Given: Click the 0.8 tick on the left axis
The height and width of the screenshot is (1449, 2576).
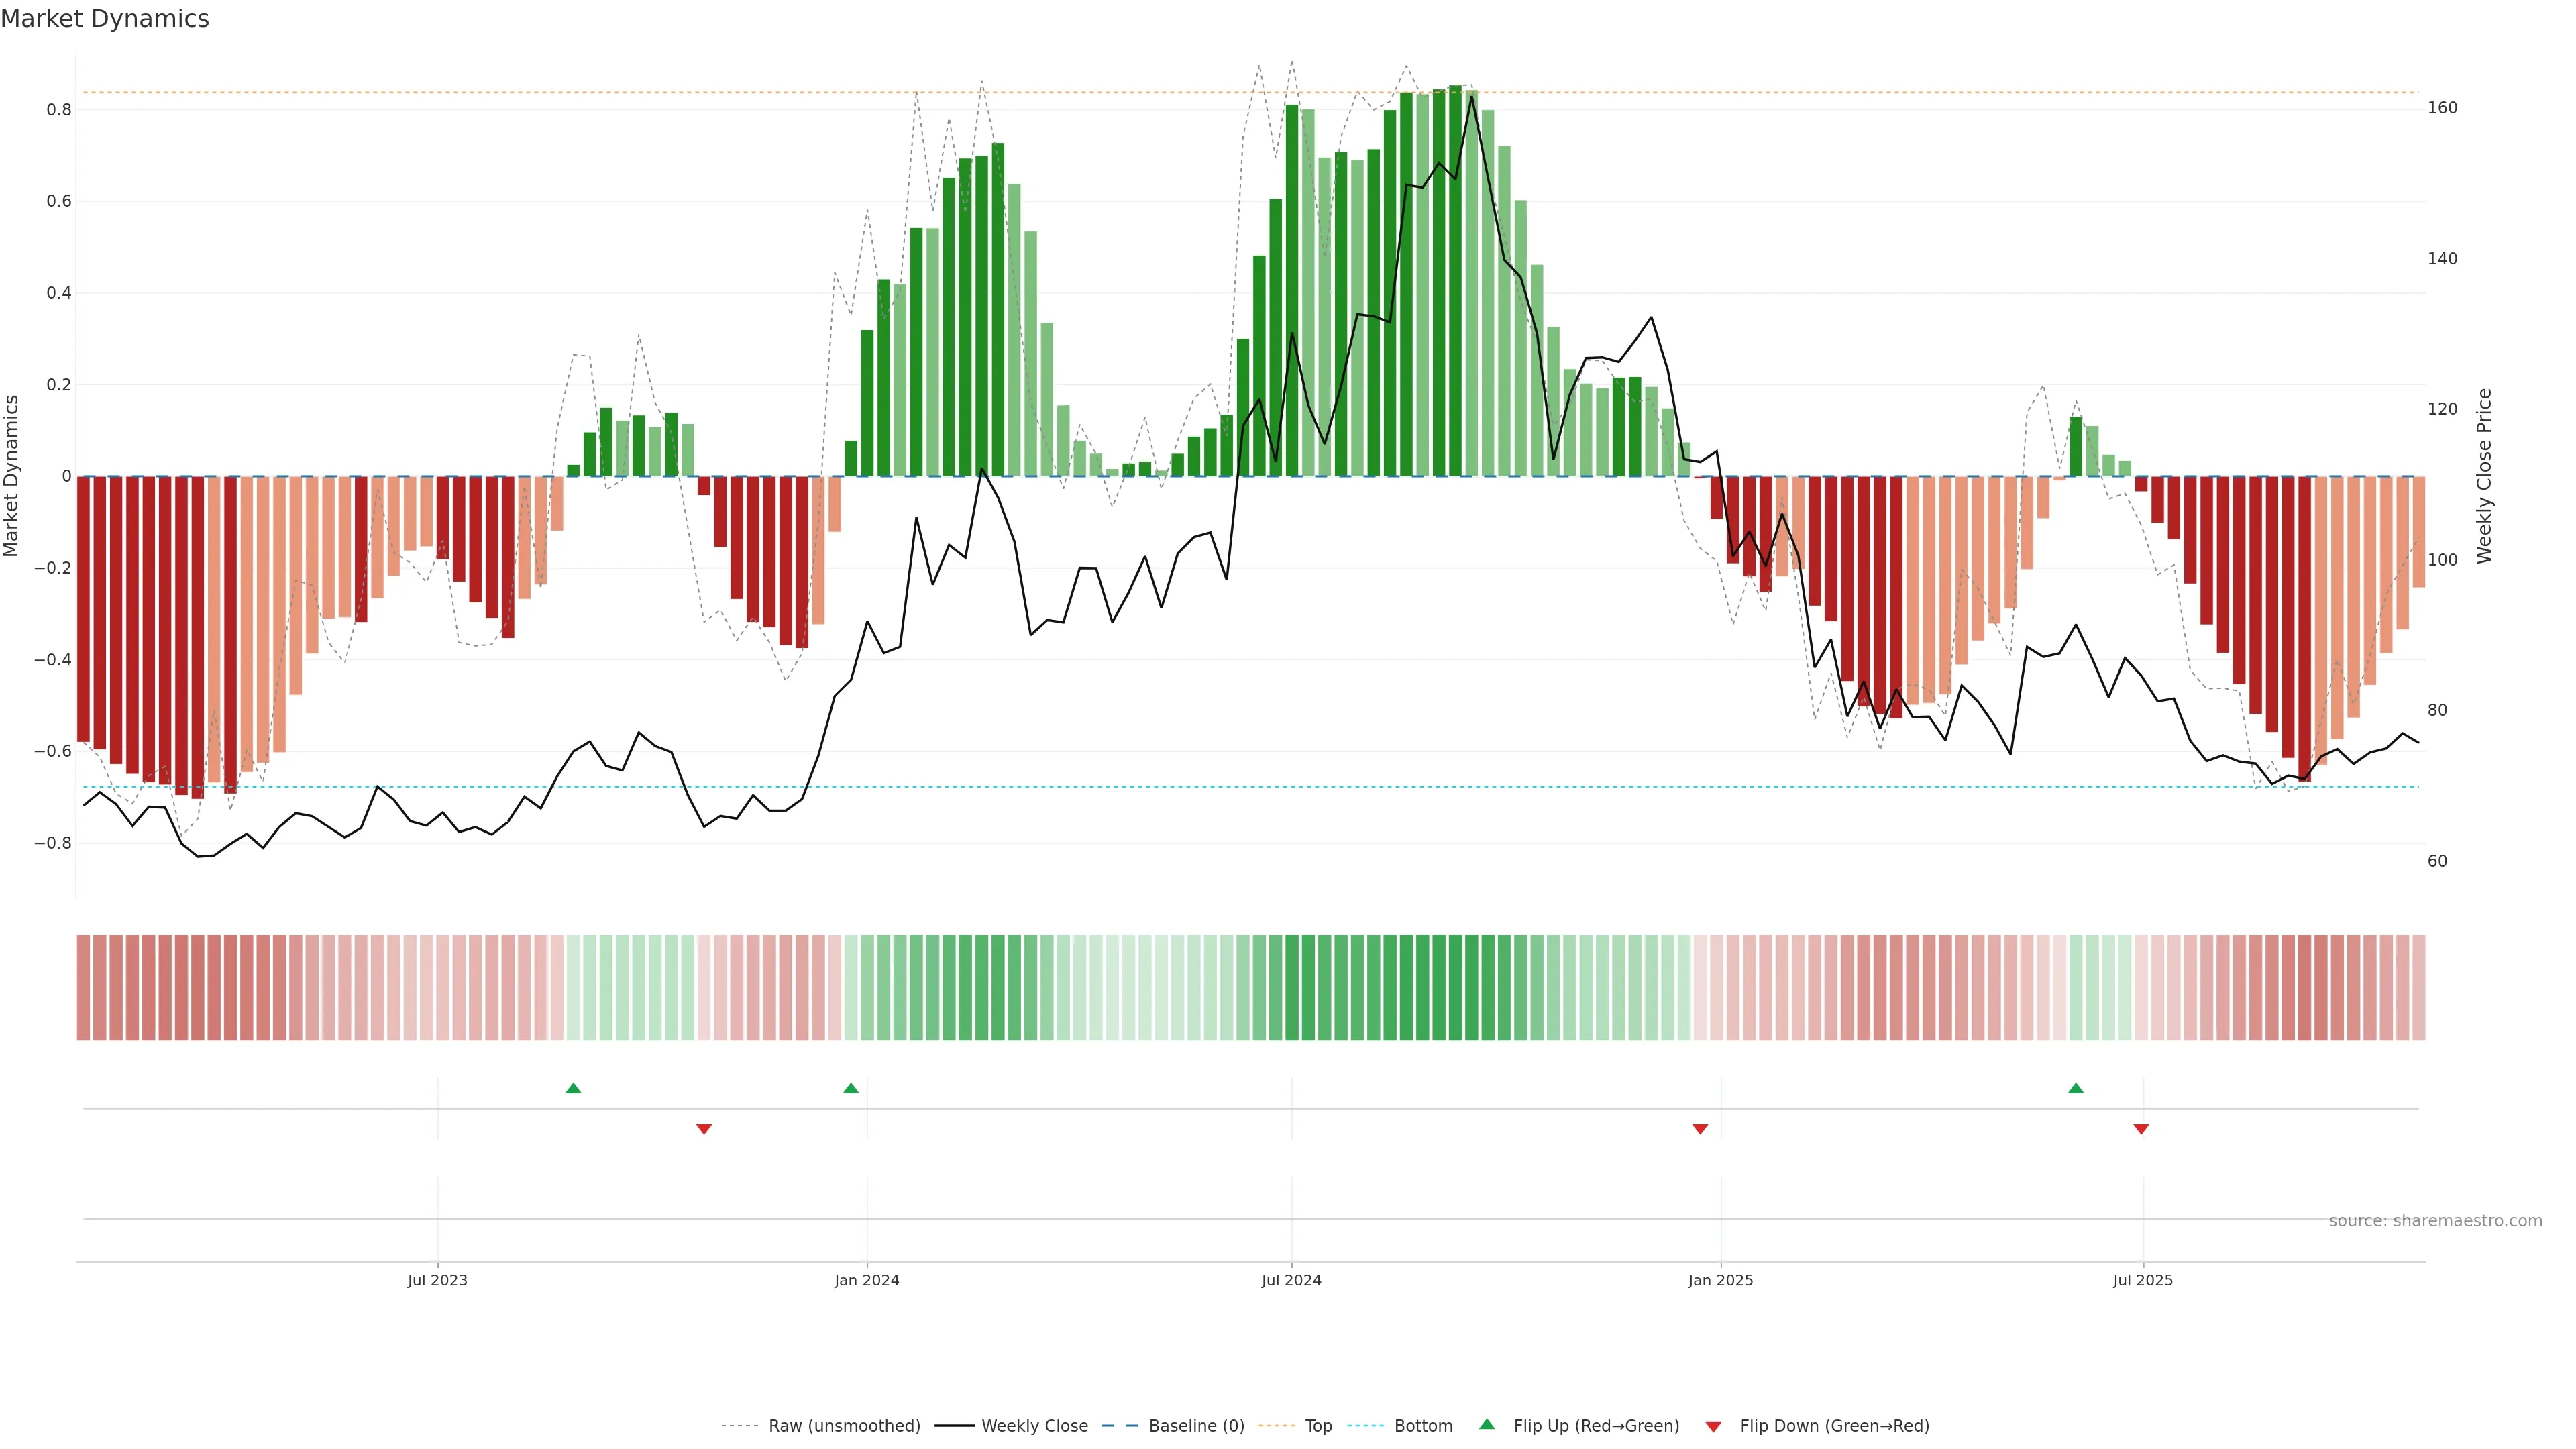Looking at the screenshot, I should point(59,110).
